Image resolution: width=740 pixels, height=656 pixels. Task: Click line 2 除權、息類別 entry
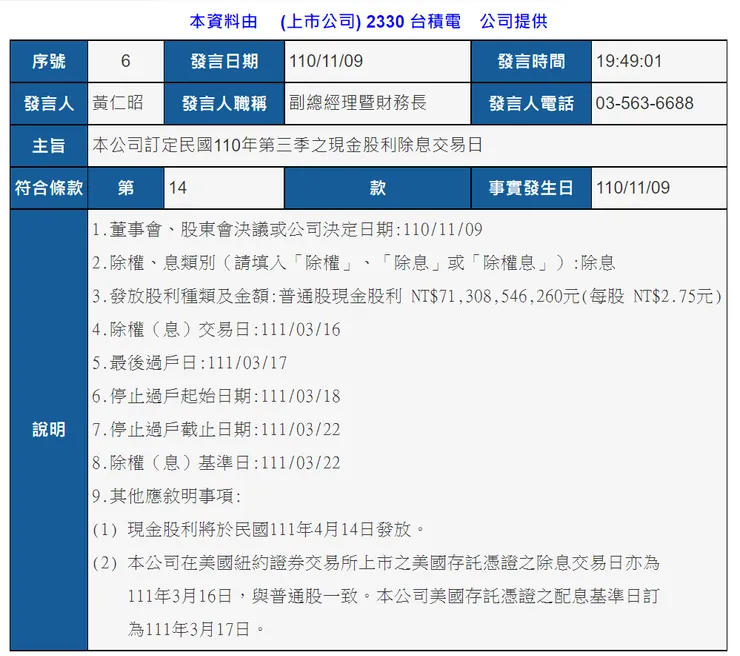coord(353,263)
